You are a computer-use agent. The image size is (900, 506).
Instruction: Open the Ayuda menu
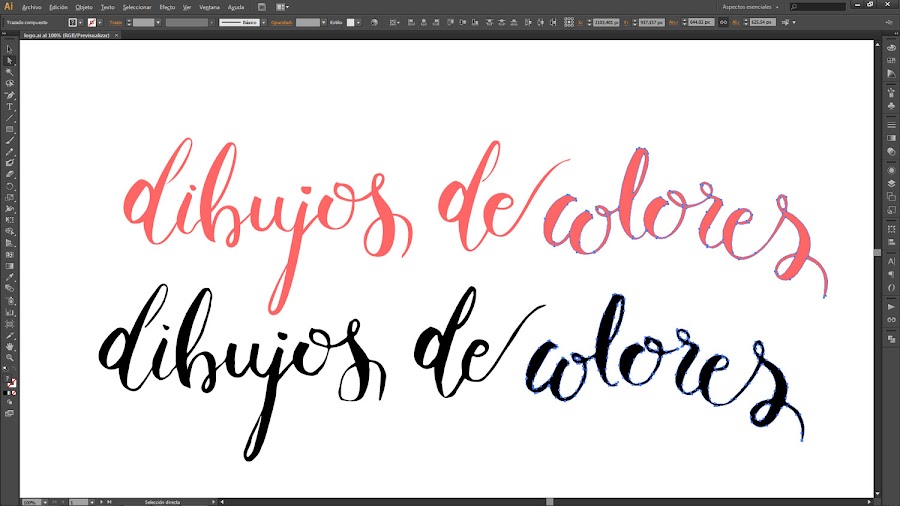pos(236,7)
